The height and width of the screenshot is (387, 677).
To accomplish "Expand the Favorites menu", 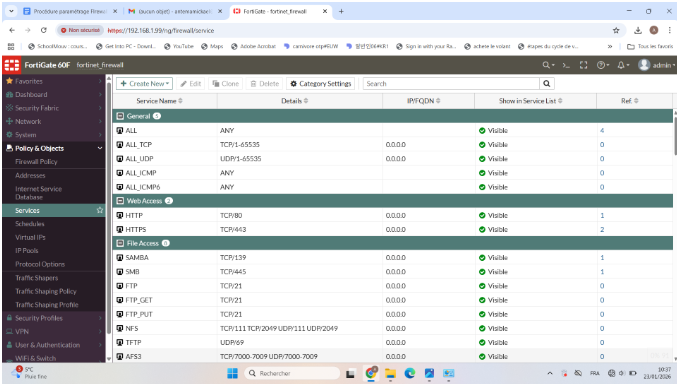I will pos(54,81).
